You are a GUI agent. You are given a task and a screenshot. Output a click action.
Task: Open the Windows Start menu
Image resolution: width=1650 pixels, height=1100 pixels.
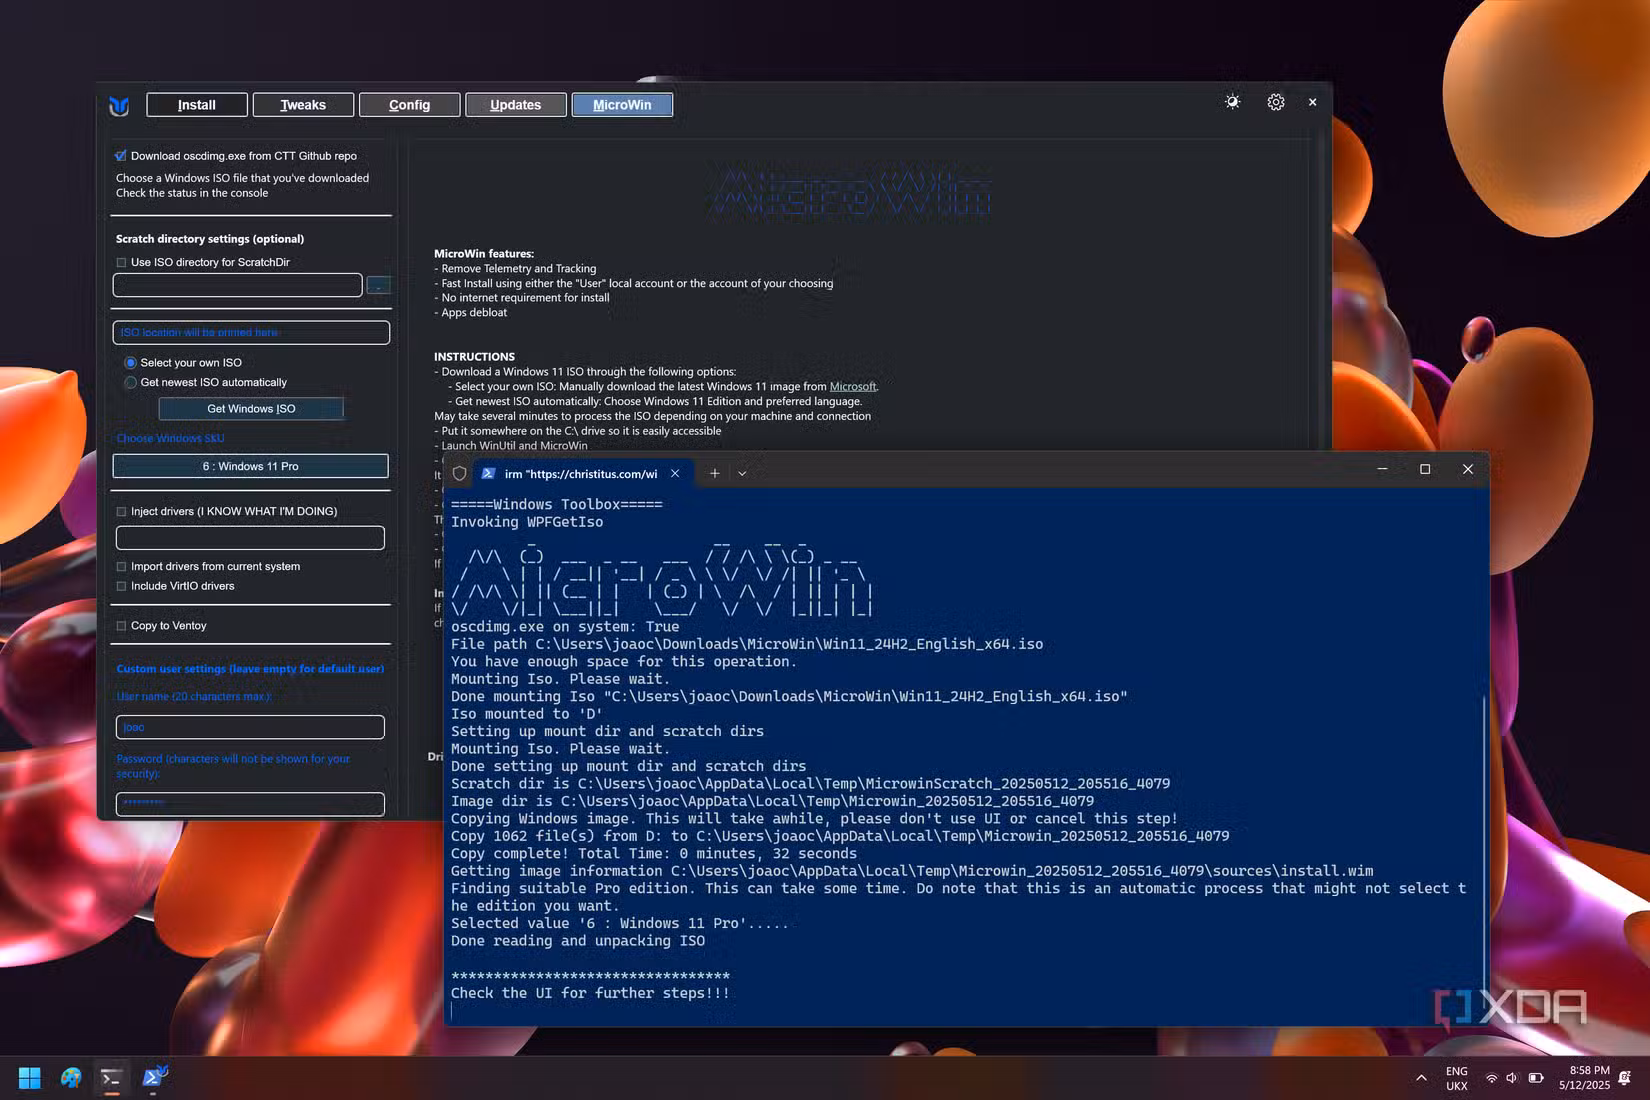30,1077
